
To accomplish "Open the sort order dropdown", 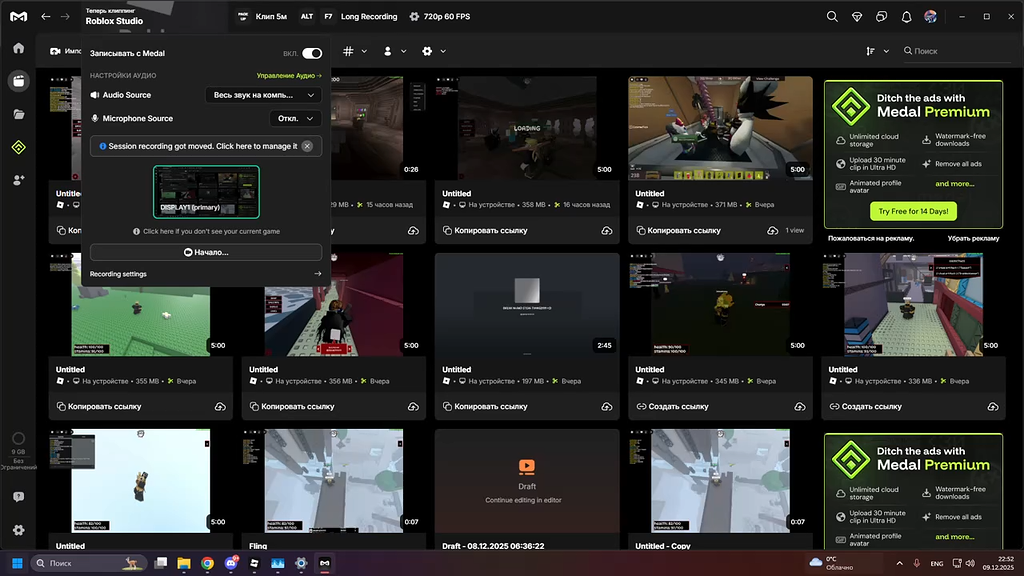I will tap(877, 51).
